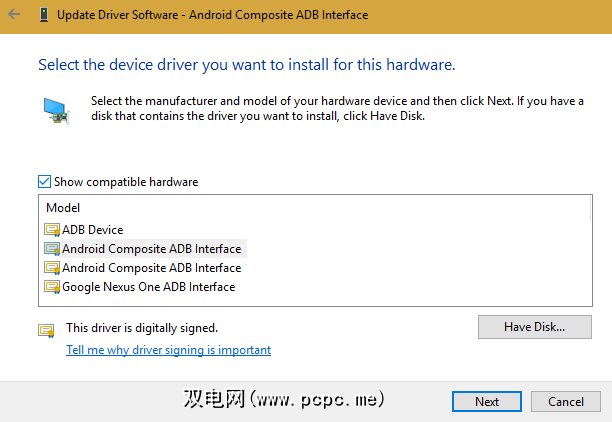
Task: Click the Google Nexus One driver icon
Action: pos(53,287)
